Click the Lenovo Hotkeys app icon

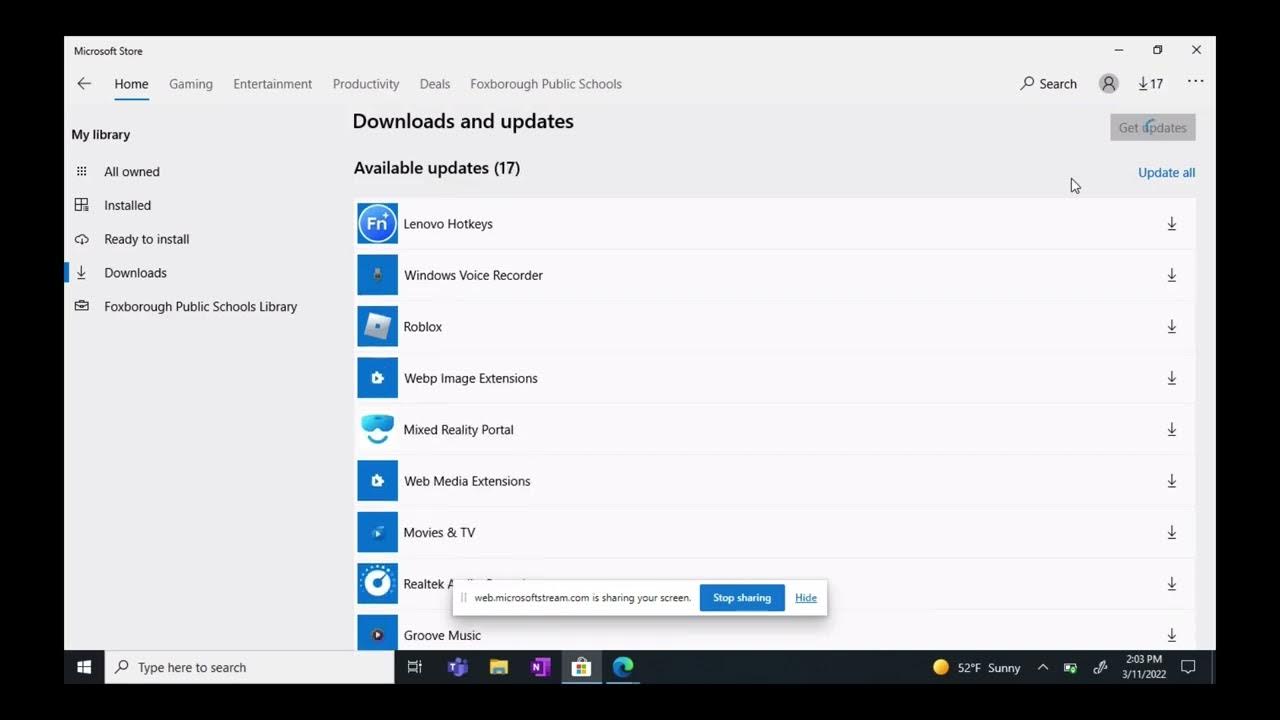pos(377,224)
